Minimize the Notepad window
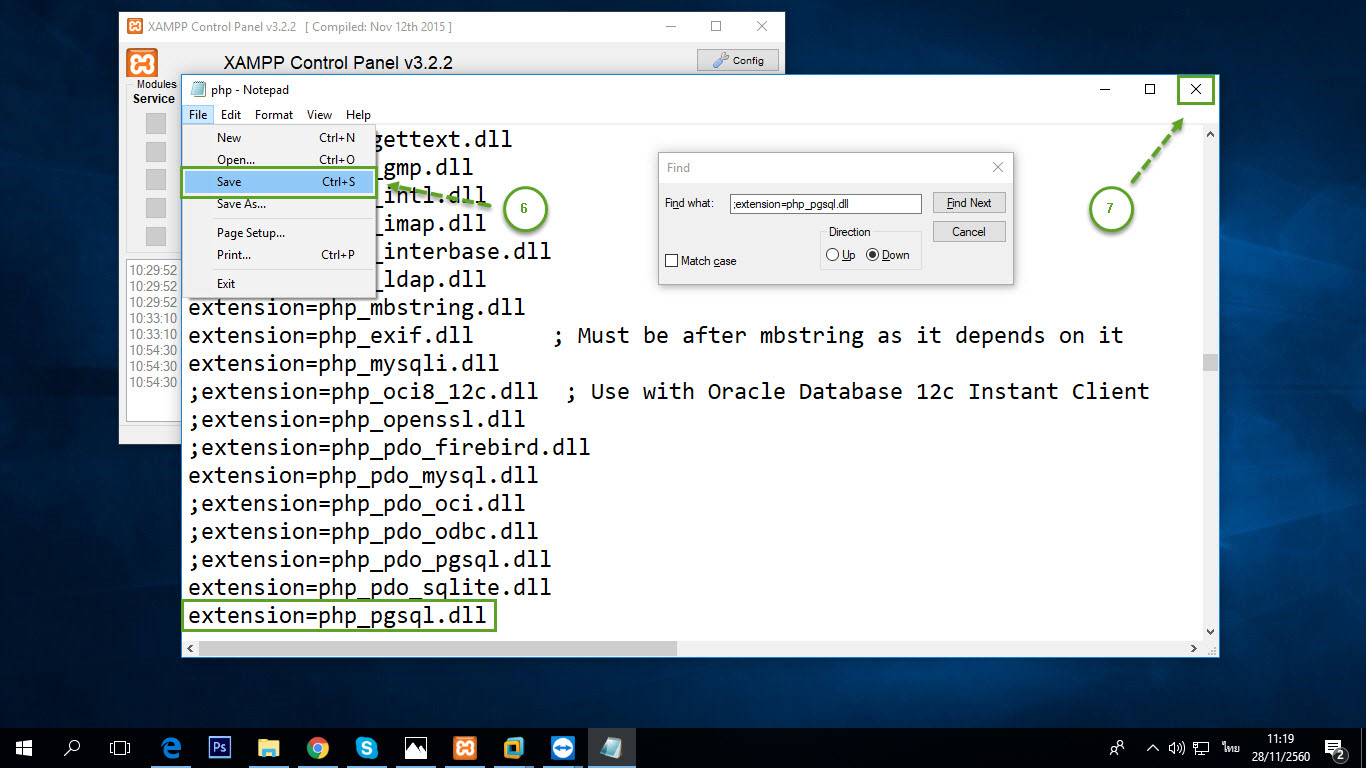The image size is (1366, 768). point(1104,89)
